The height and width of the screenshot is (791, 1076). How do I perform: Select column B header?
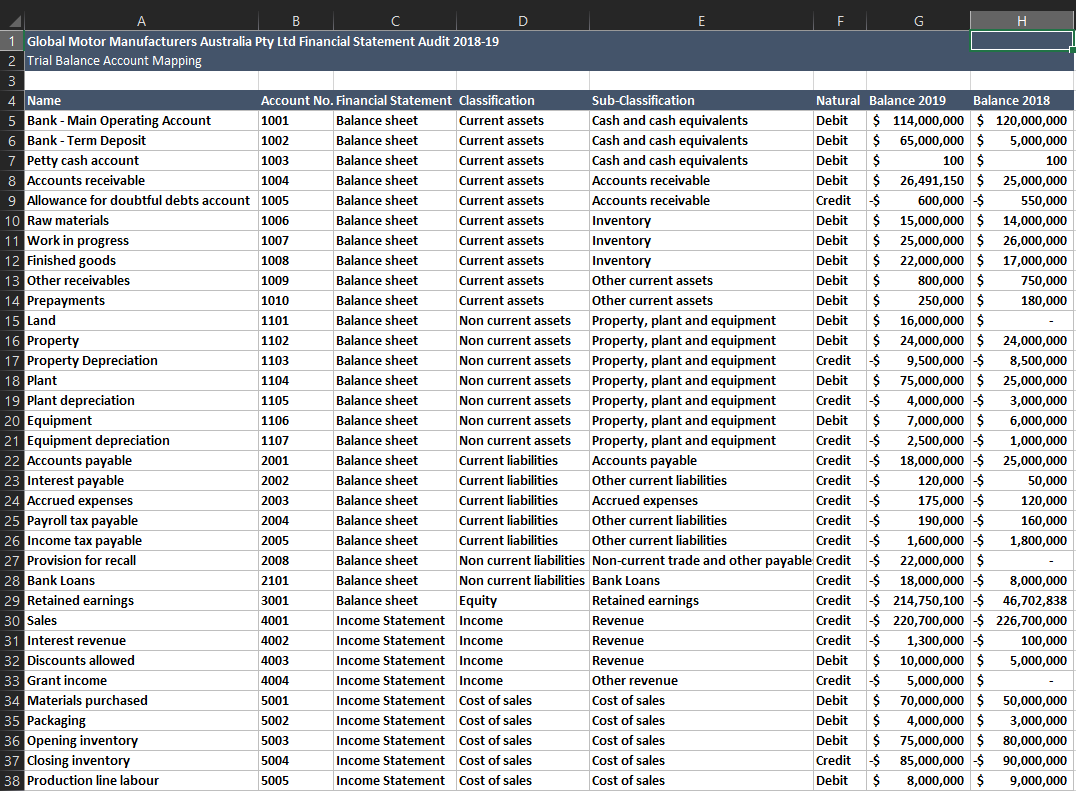(296, 21)
